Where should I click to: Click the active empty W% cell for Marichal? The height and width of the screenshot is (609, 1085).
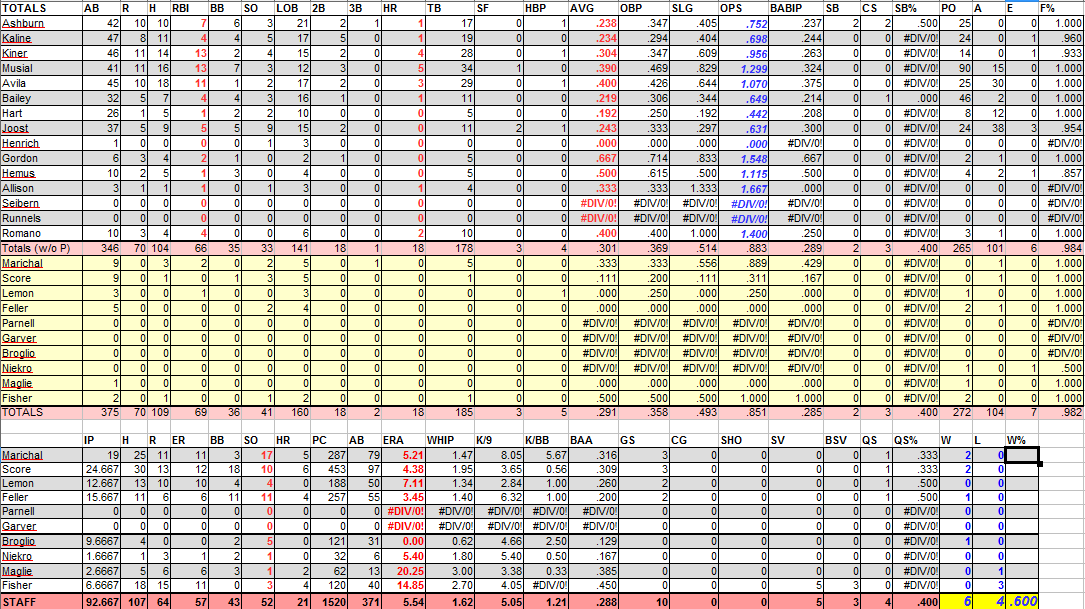pos(1021,455)
